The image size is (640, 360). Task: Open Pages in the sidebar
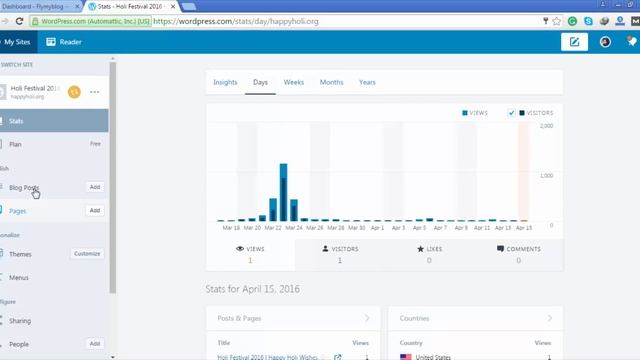(x=17, y=211)
